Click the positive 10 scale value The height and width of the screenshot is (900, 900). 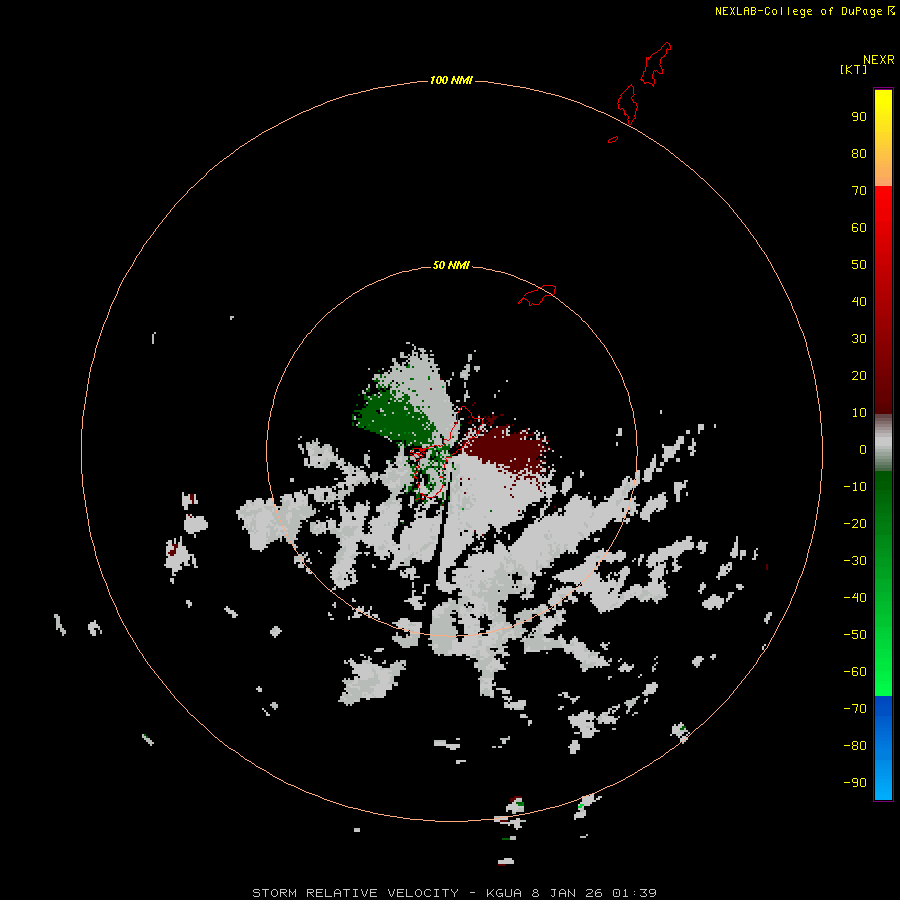coord(859,413)
